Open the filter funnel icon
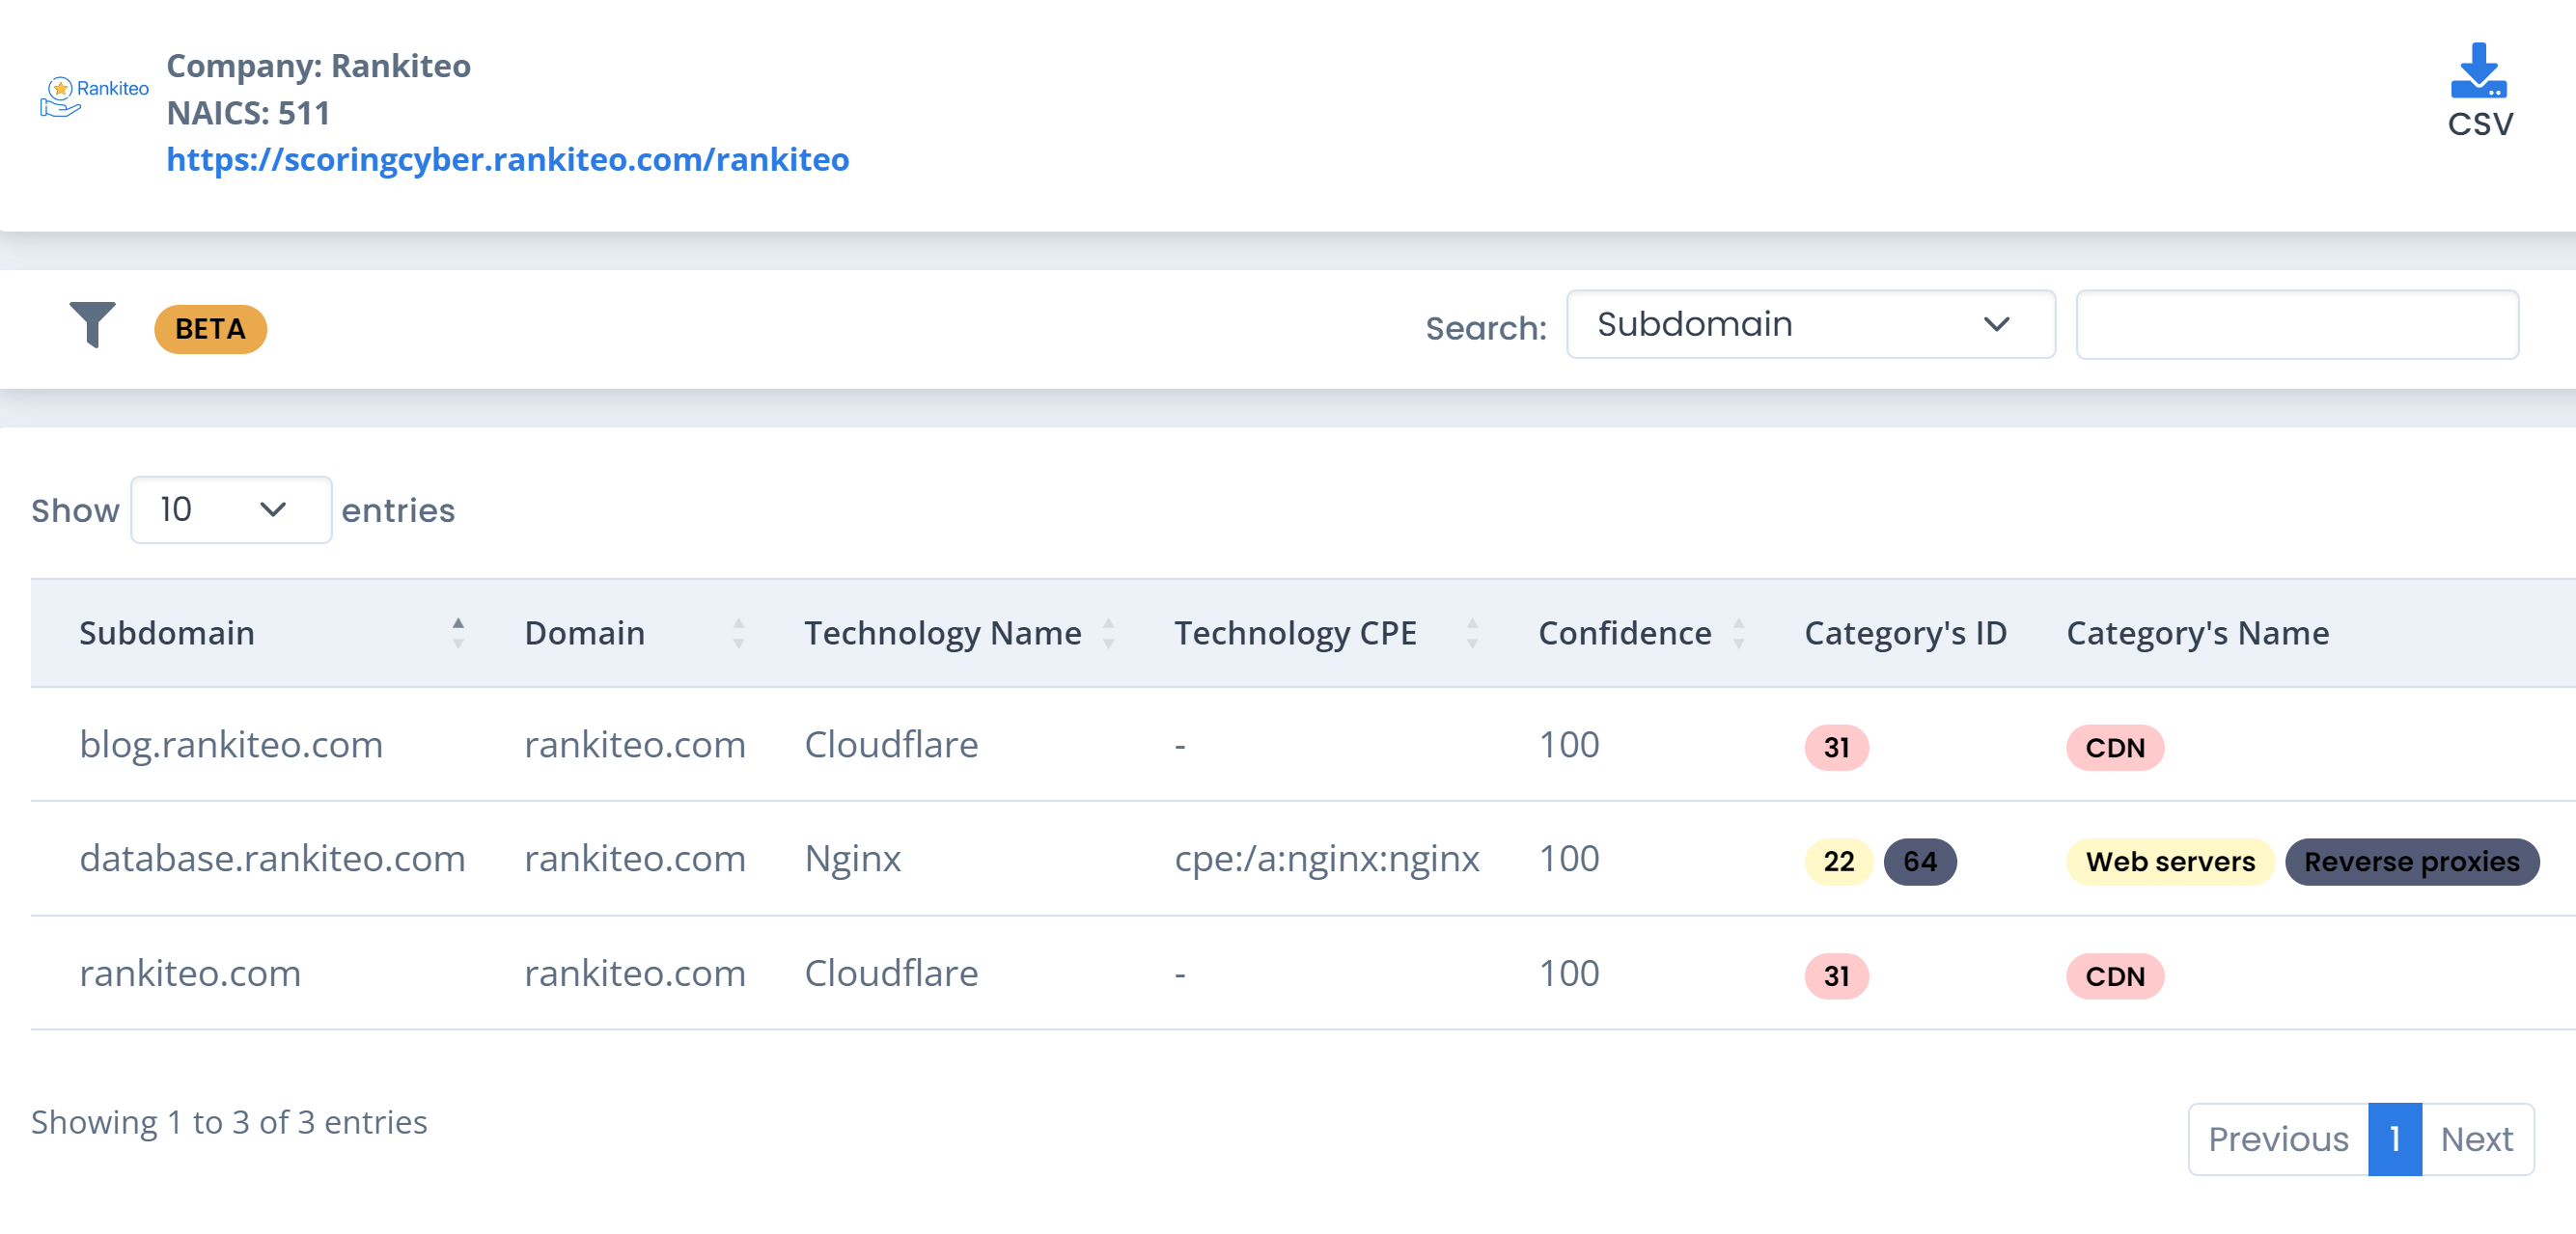The width and height of the screenshot is (2576, 1234). (x=92, y=324)
